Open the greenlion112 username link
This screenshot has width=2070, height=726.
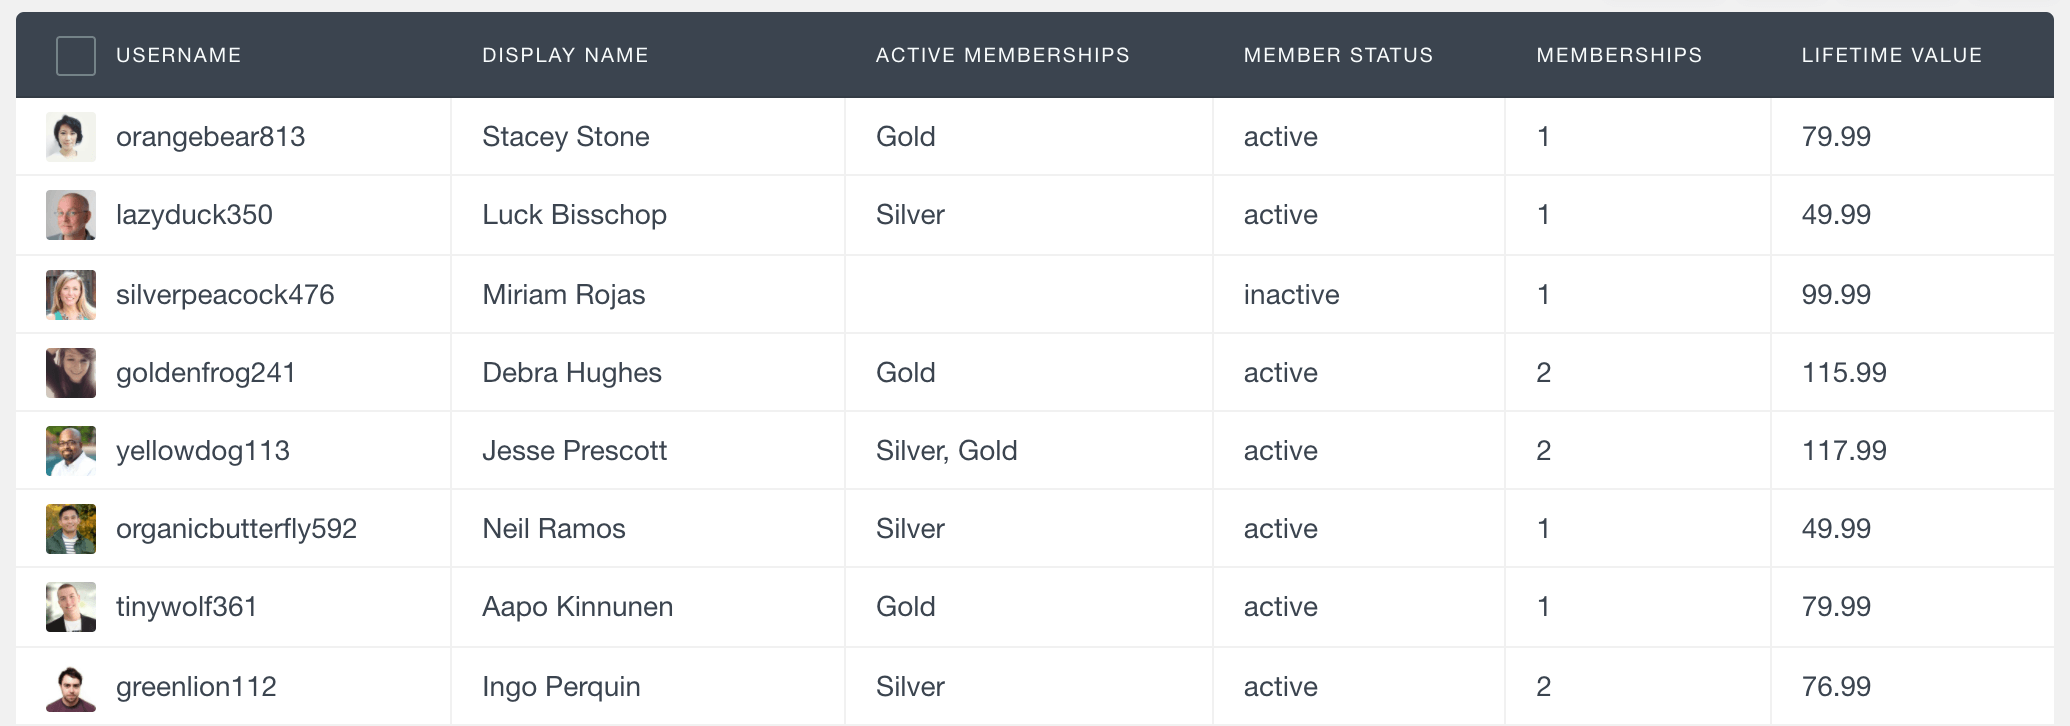[x=196, y=687]
